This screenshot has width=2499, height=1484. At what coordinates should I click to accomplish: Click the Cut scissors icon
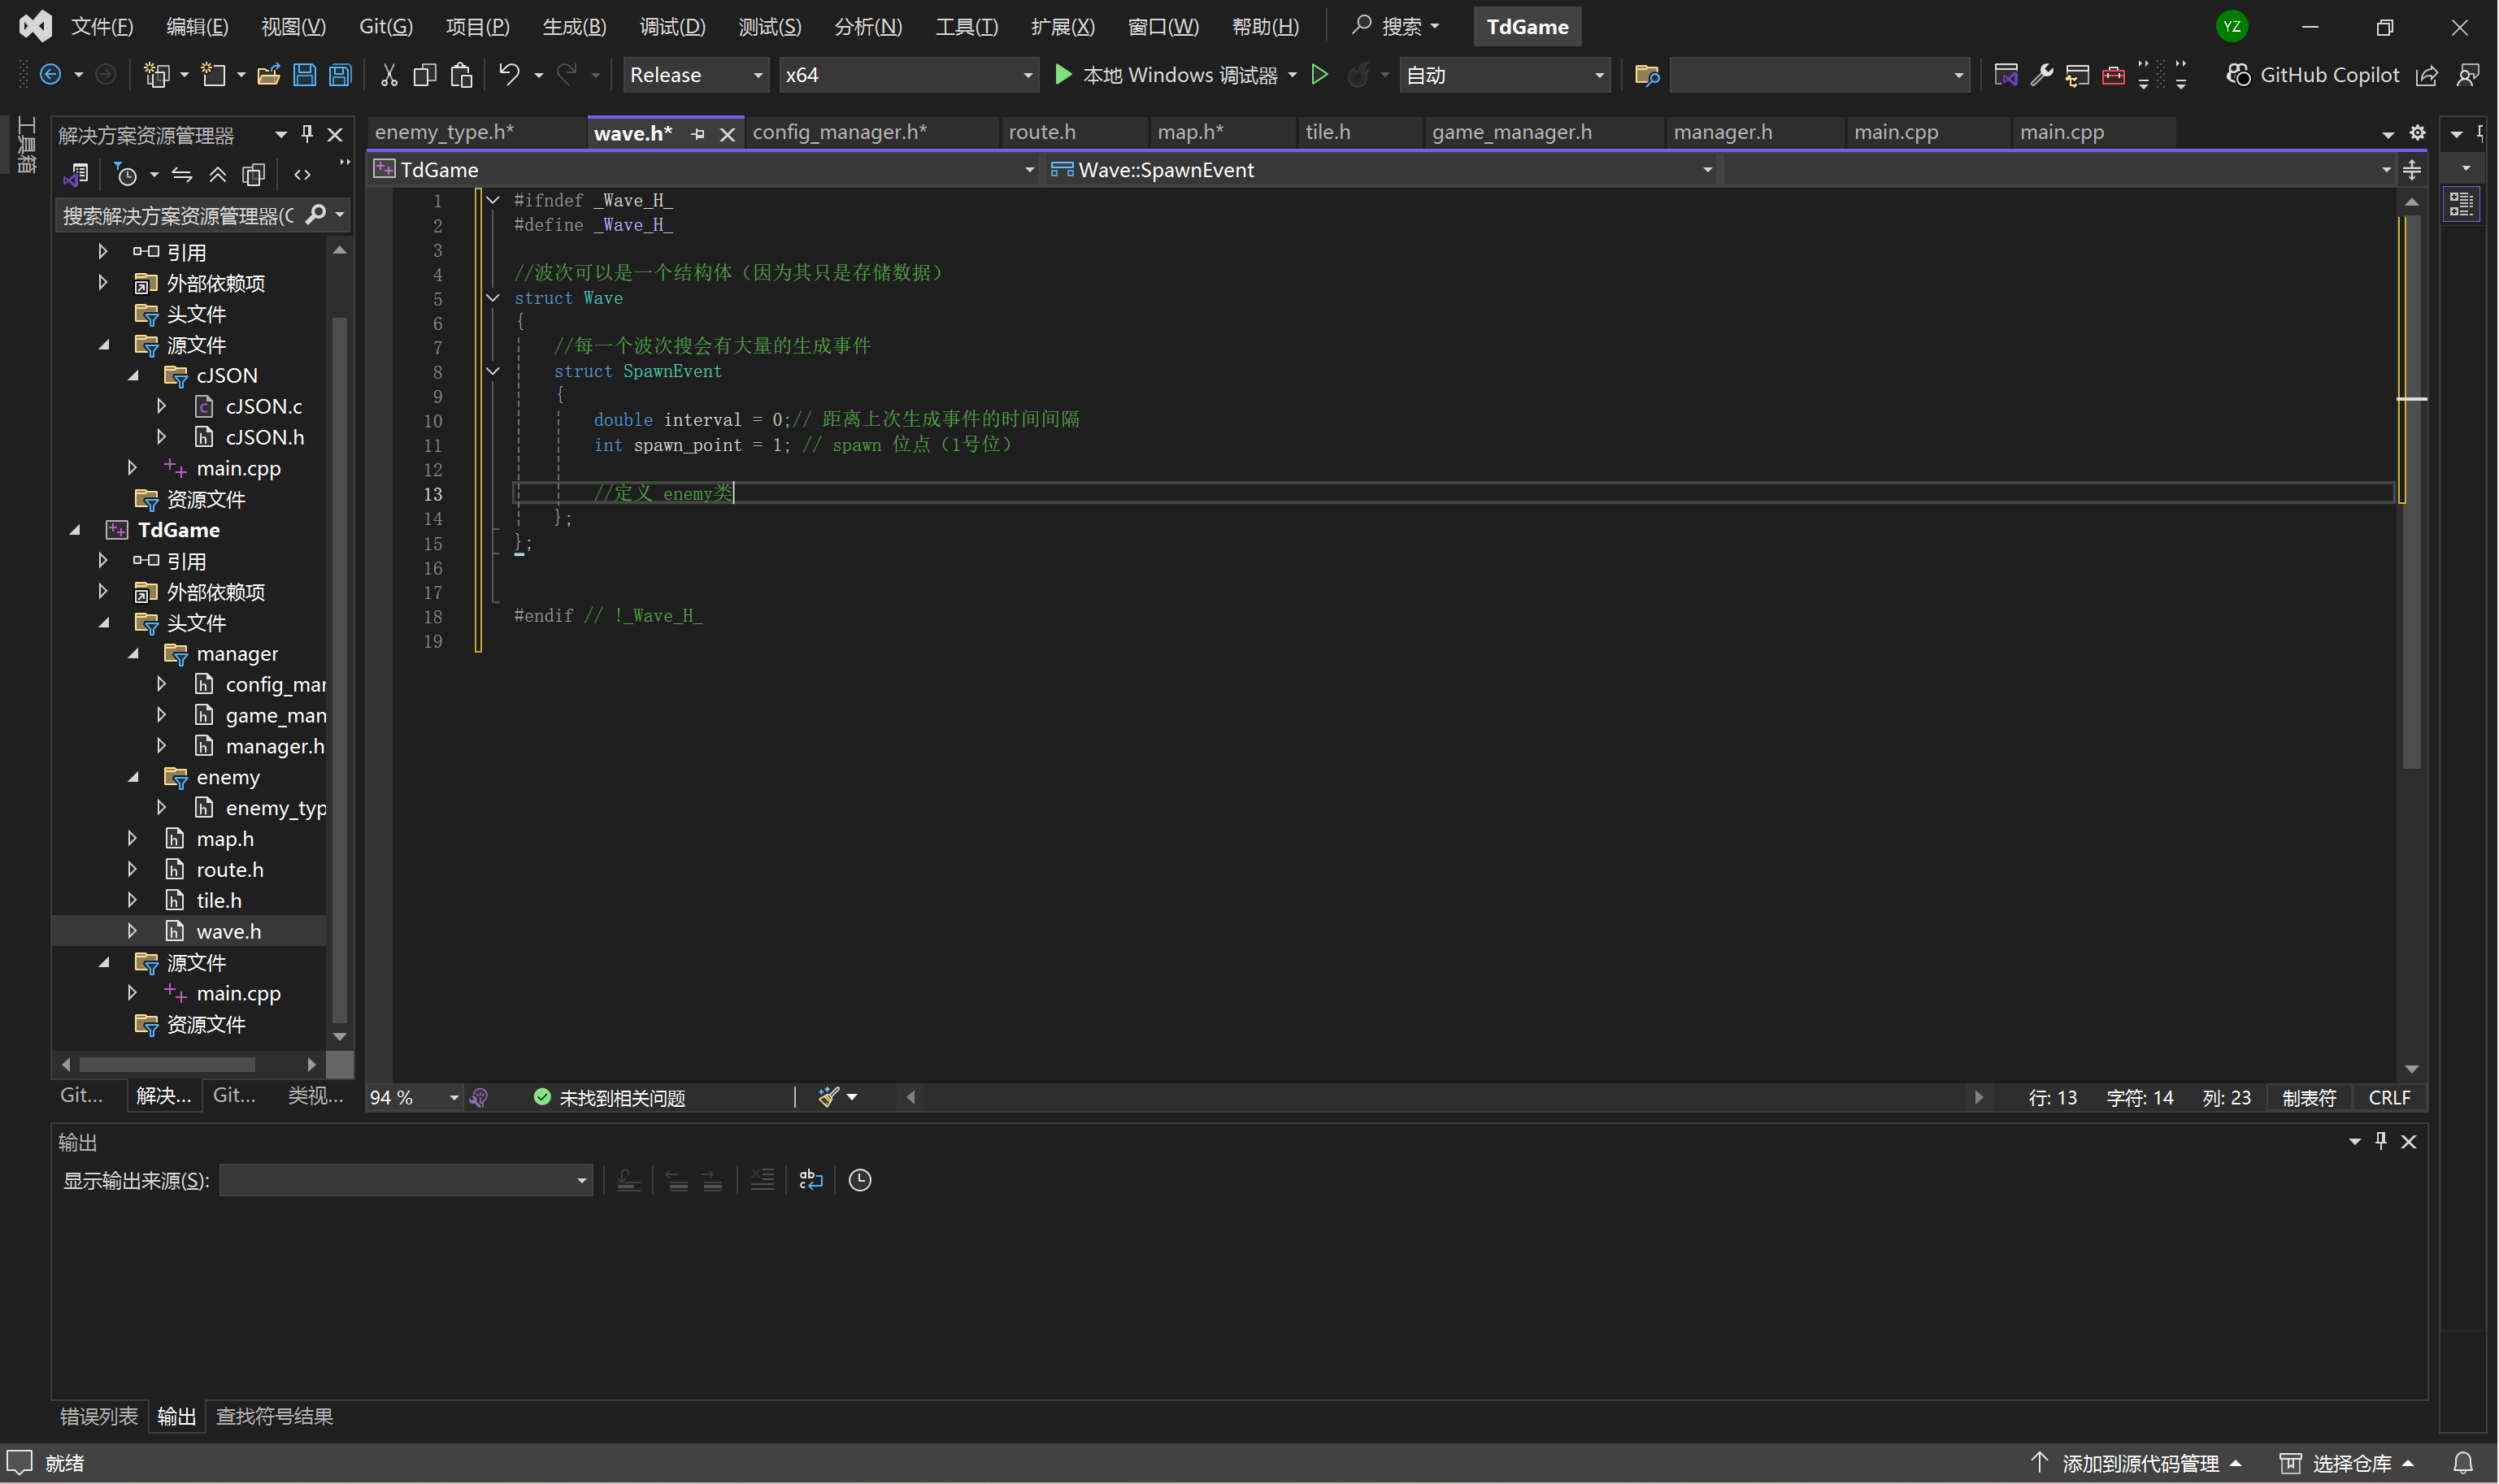tap(389, 75)
